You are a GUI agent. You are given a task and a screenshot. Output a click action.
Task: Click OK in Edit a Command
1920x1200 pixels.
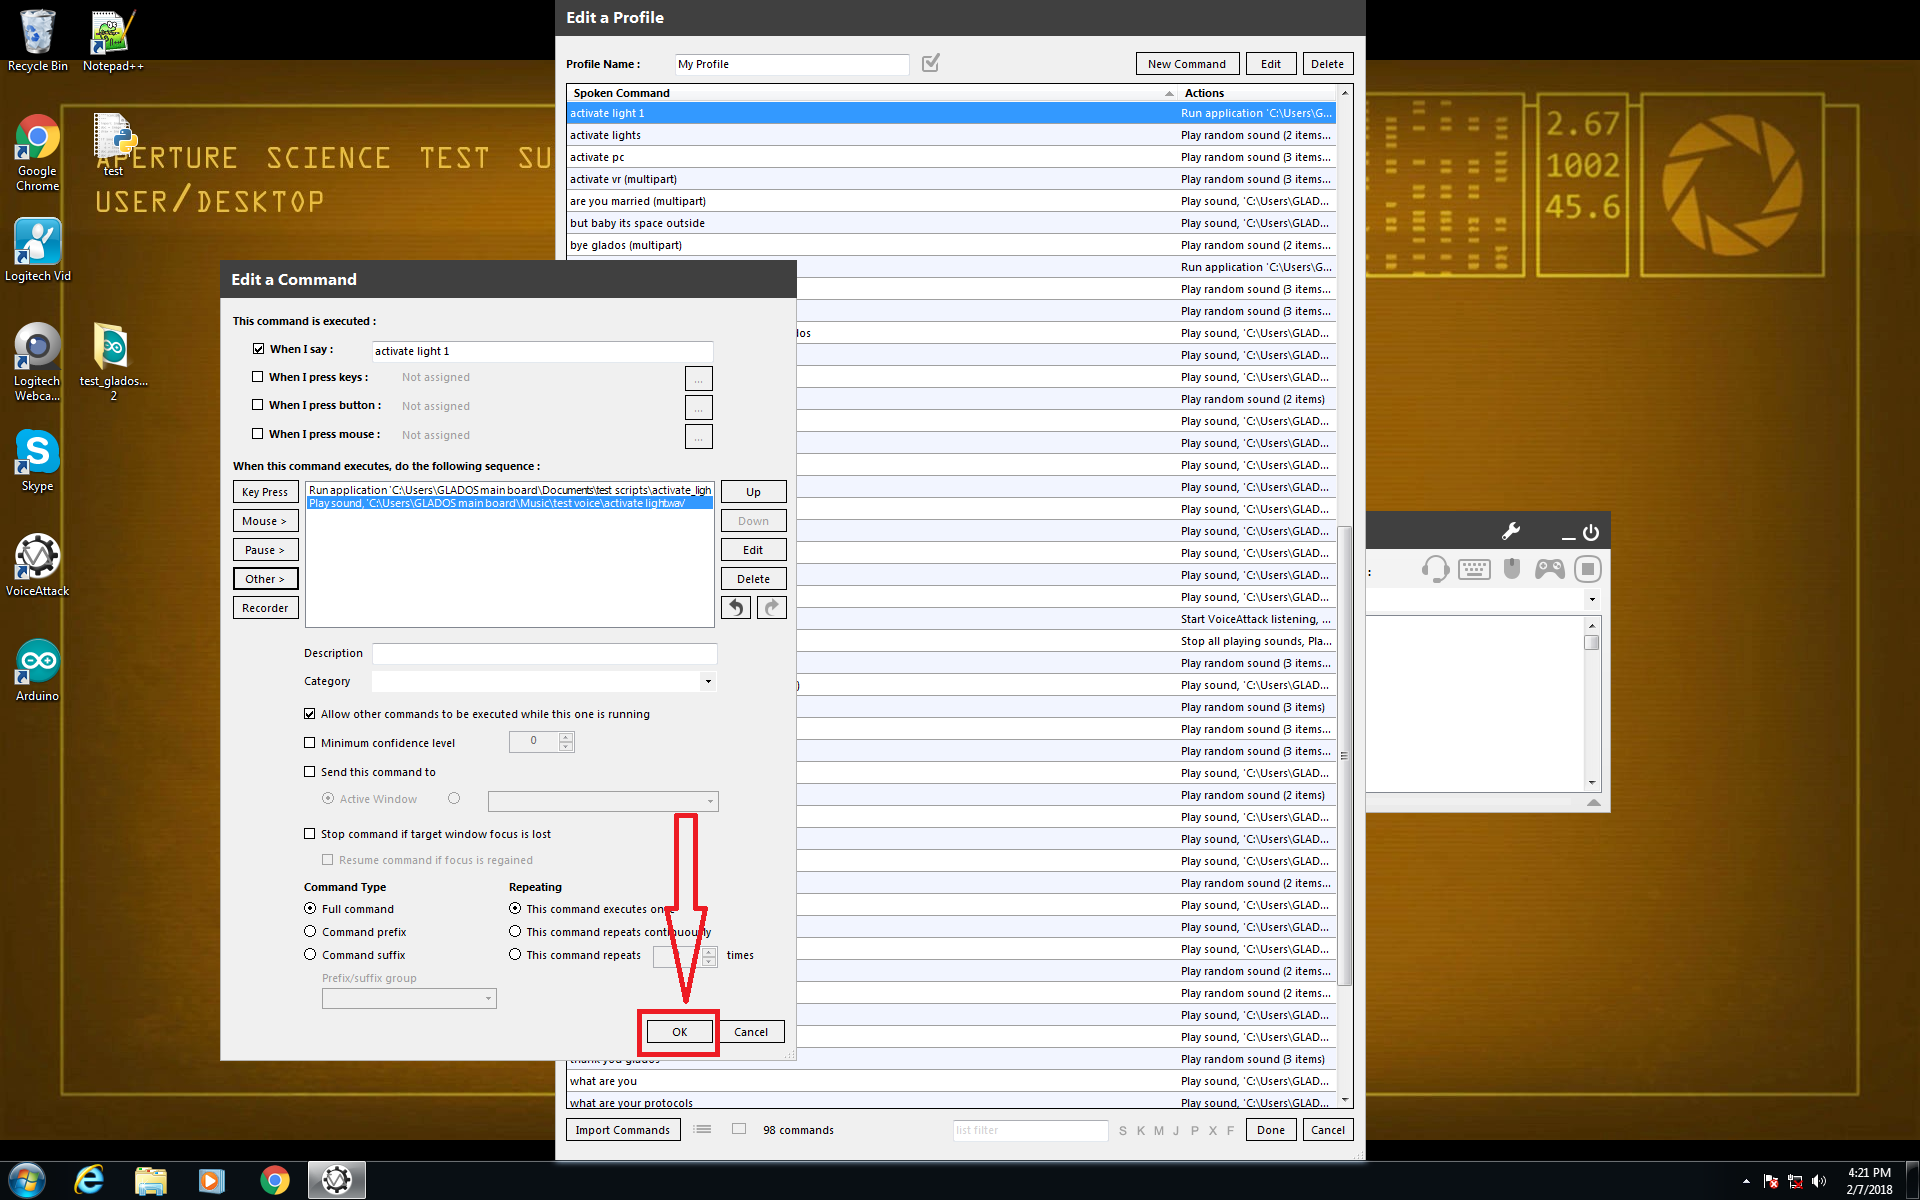tap(680, 1032)
